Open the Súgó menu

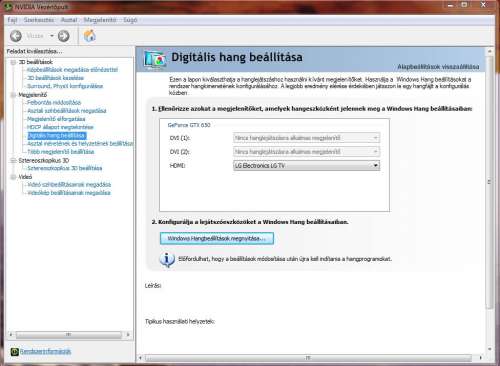(x=130, y=20)
